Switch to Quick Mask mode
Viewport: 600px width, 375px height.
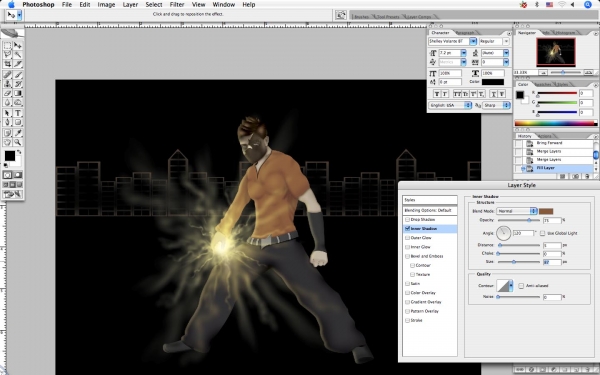pyautogui.click(x=18, y=175)
